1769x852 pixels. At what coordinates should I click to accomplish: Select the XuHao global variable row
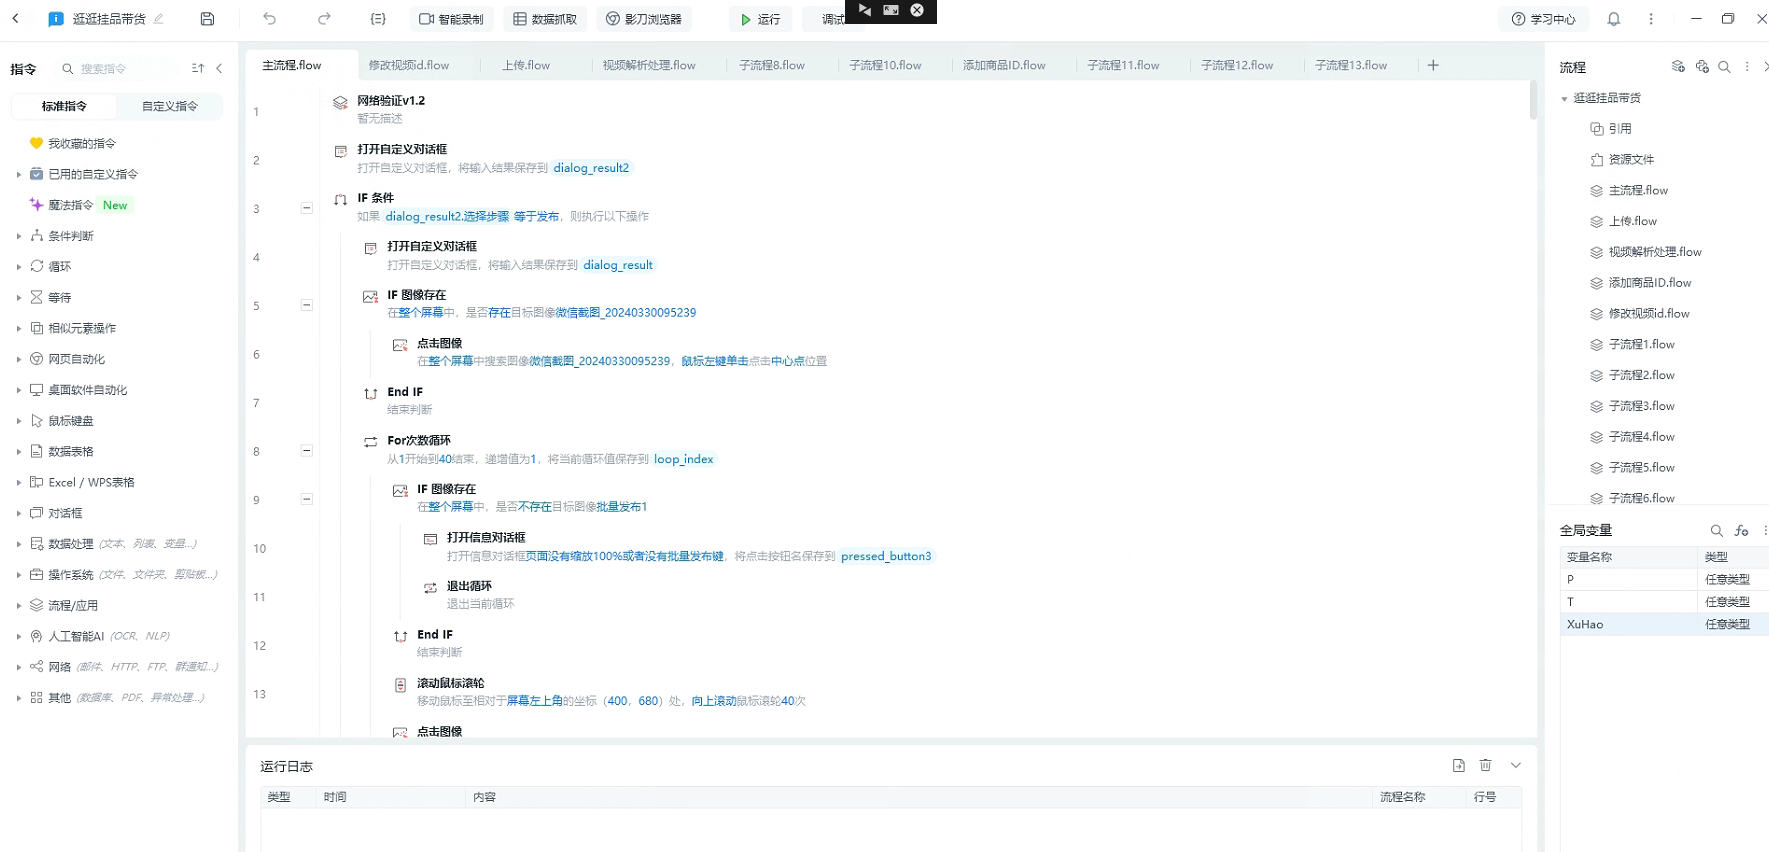pos(1630,624)
